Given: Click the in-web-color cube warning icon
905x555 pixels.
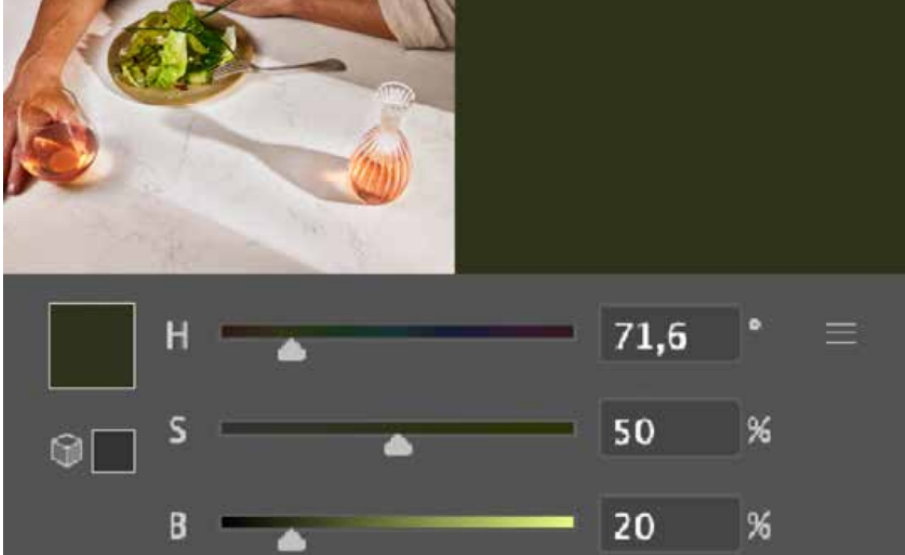Looking at the screenshot, I should (x=66, y=450).
